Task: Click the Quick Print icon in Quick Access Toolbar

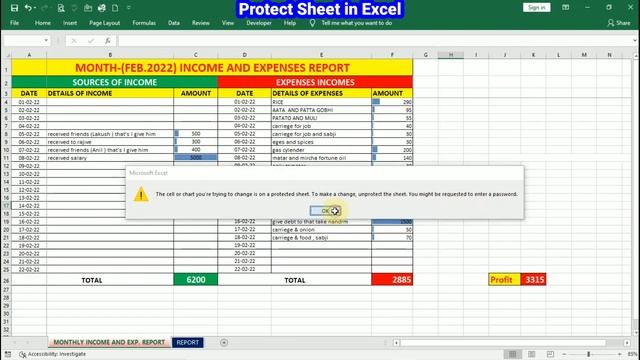Action: pos(102,8)
